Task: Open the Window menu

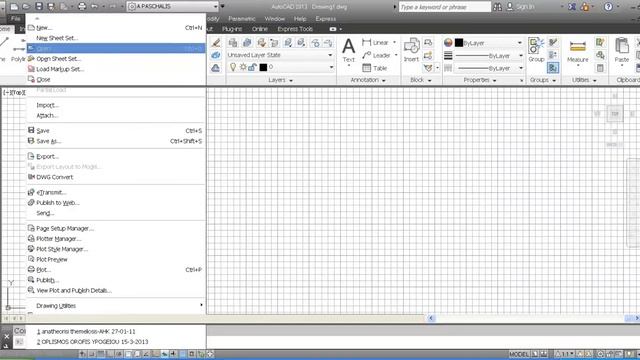Action: [x=274, y=19]
